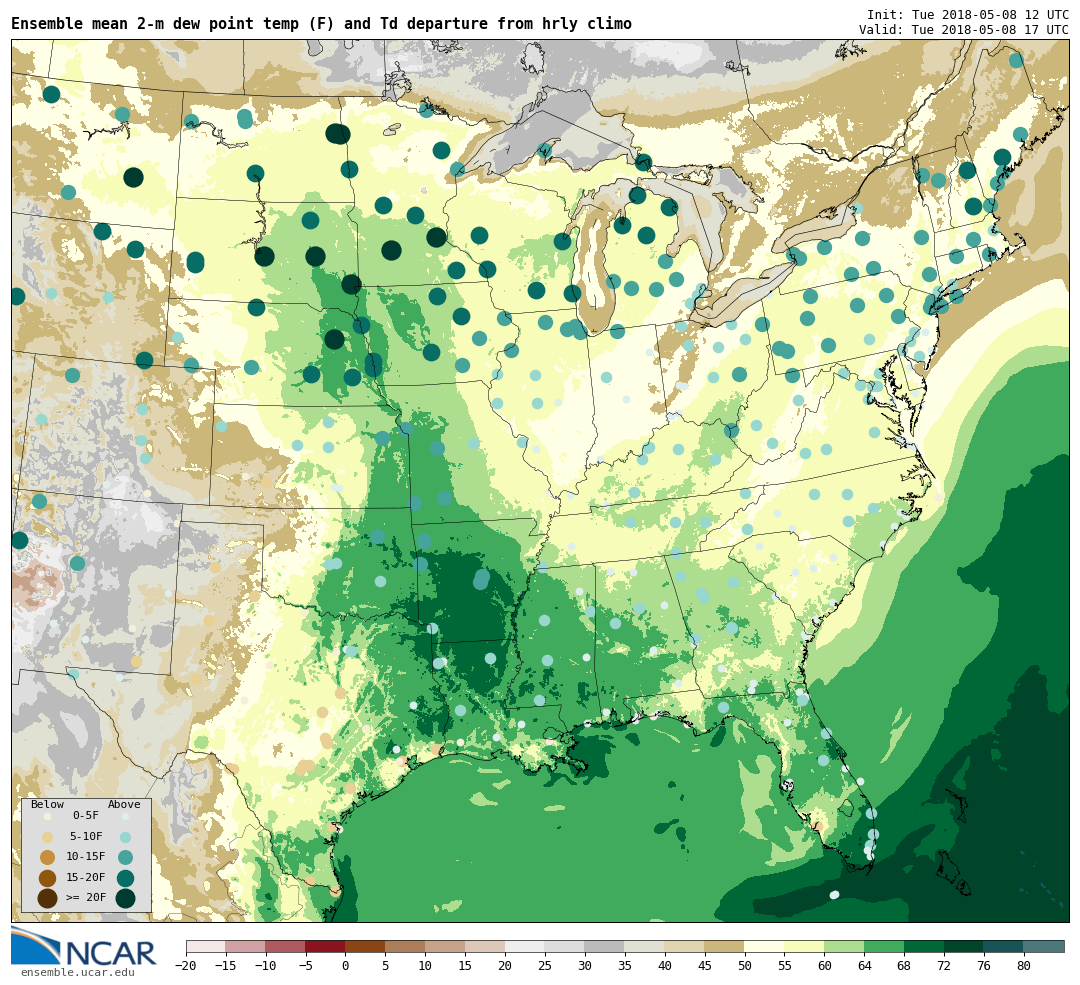Click the Valid time text
Viewport: 1080px width, 985px height.
click(963, 30)
